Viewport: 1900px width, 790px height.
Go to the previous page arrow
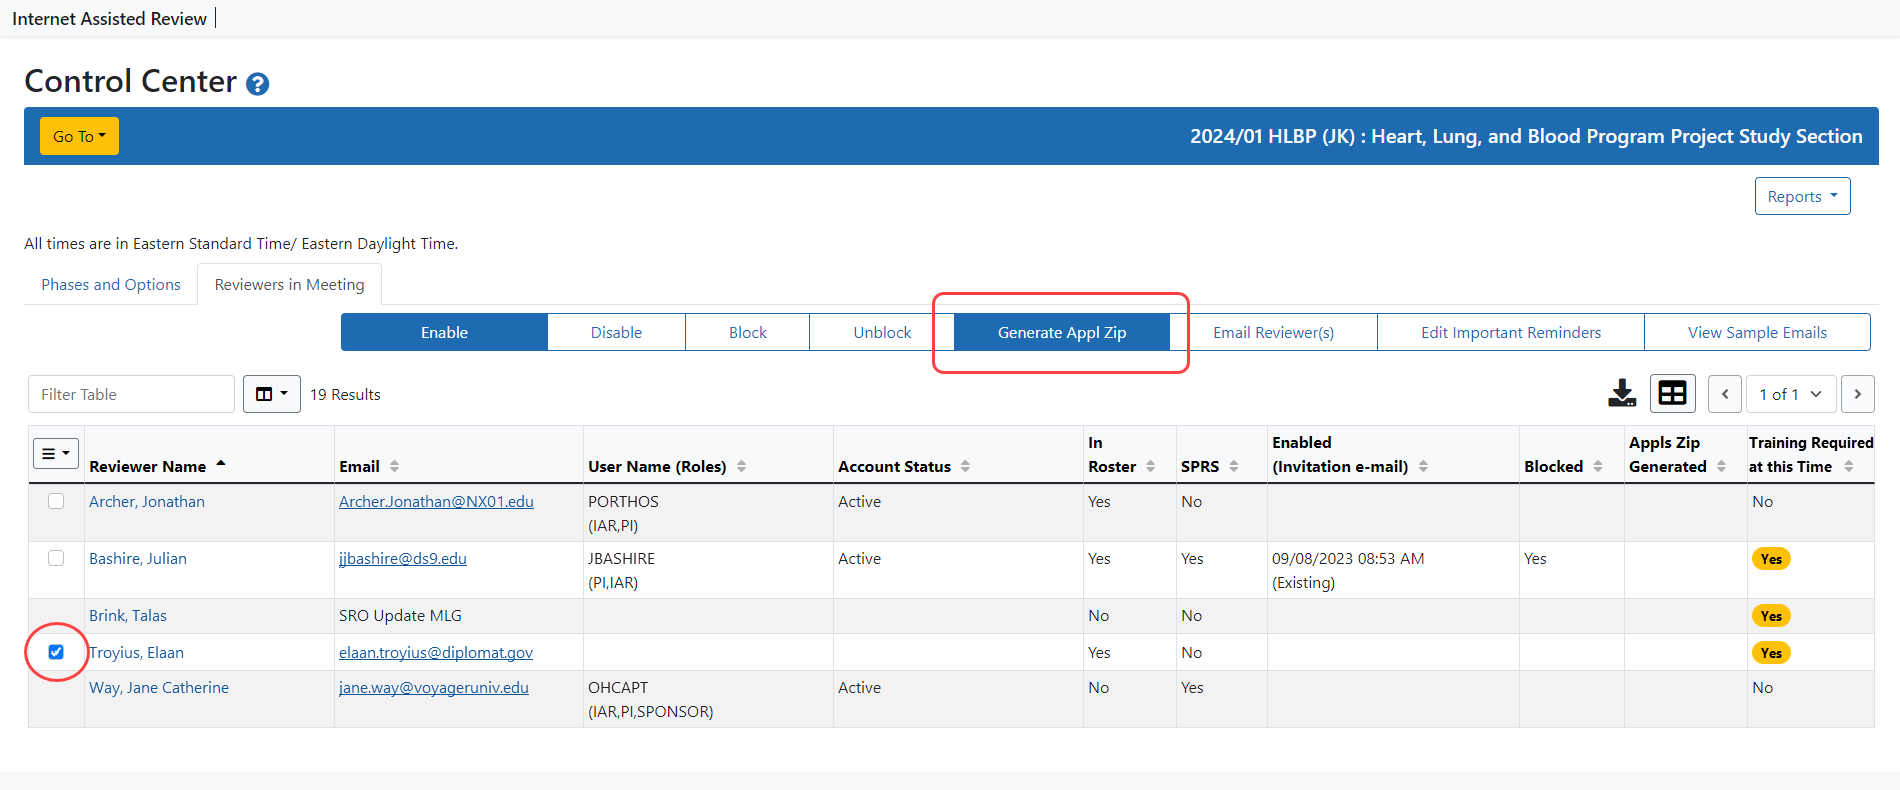(1725, 394)
